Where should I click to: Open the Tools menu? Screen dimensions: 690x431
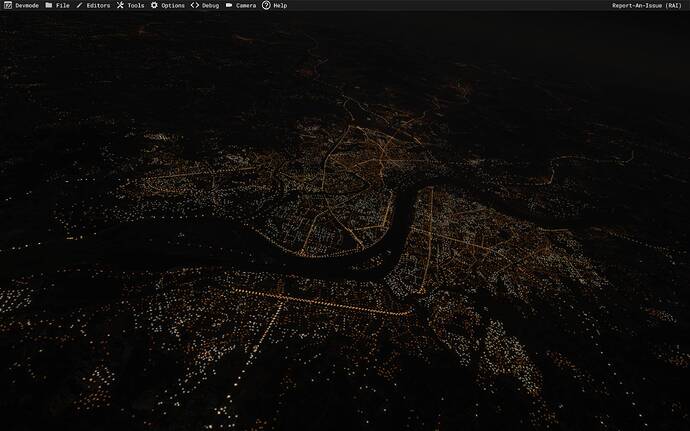click(130, 6)
